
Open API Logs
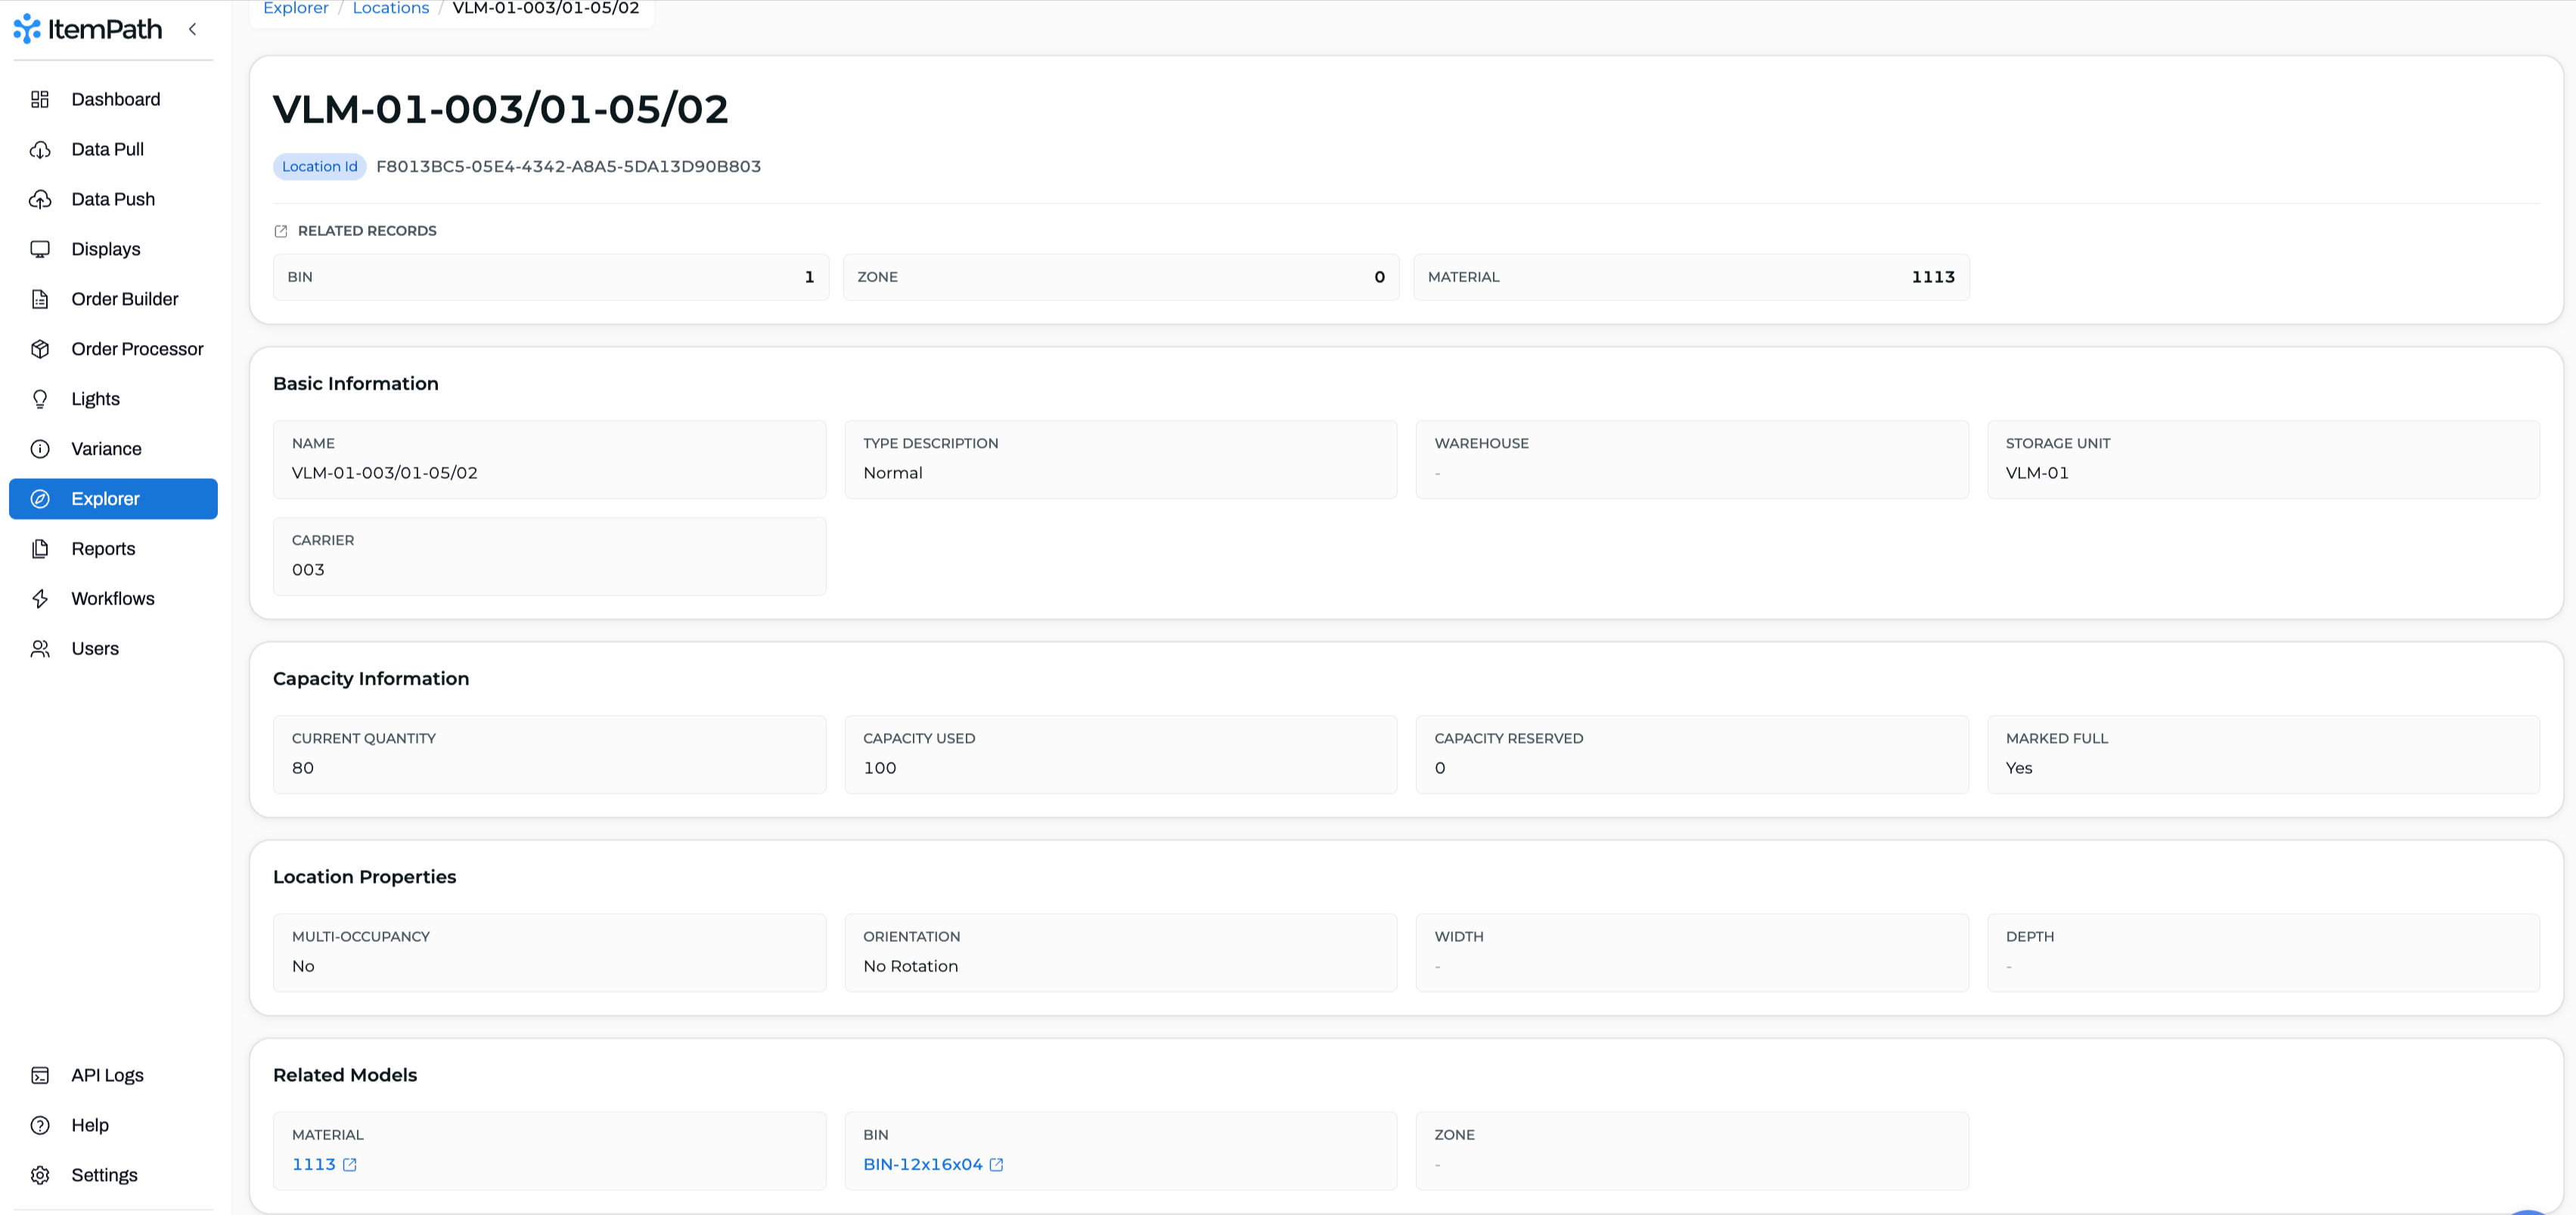(x=113, y=1075)
